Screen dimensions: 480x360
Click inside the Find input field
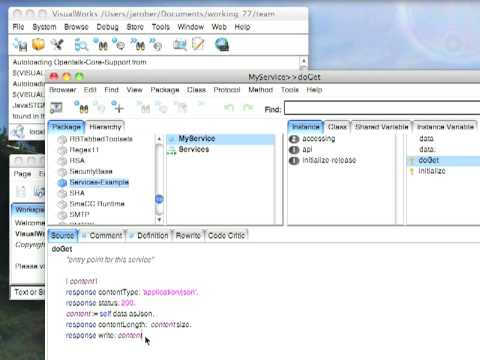[x=382, y=109]
